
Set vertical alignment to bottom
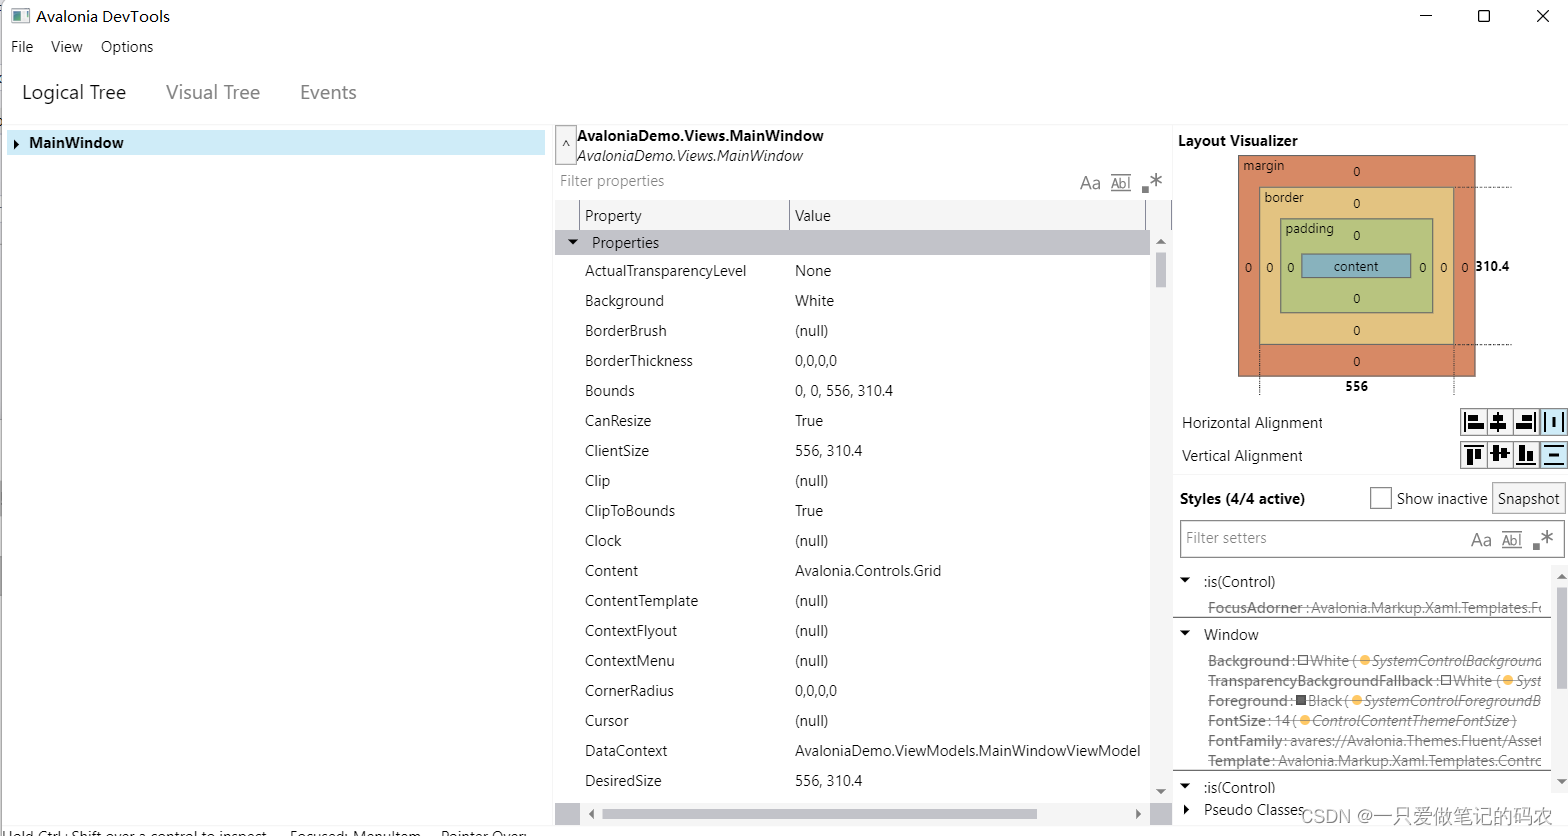tap(1525, 455)
